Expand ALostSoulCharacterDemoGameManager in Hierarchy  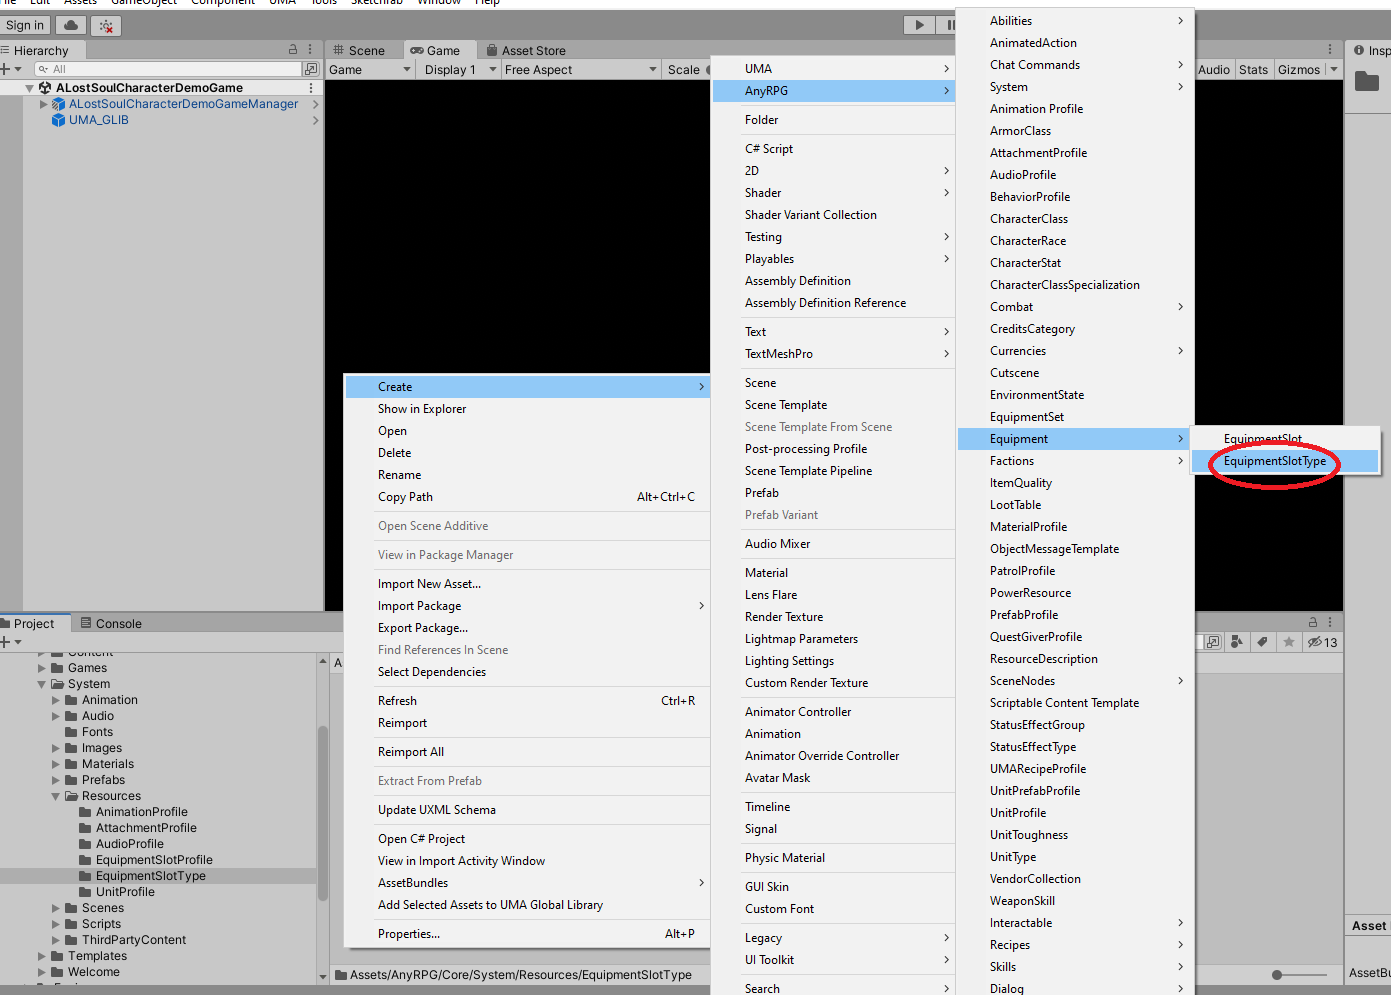click(x=43, y=104)
